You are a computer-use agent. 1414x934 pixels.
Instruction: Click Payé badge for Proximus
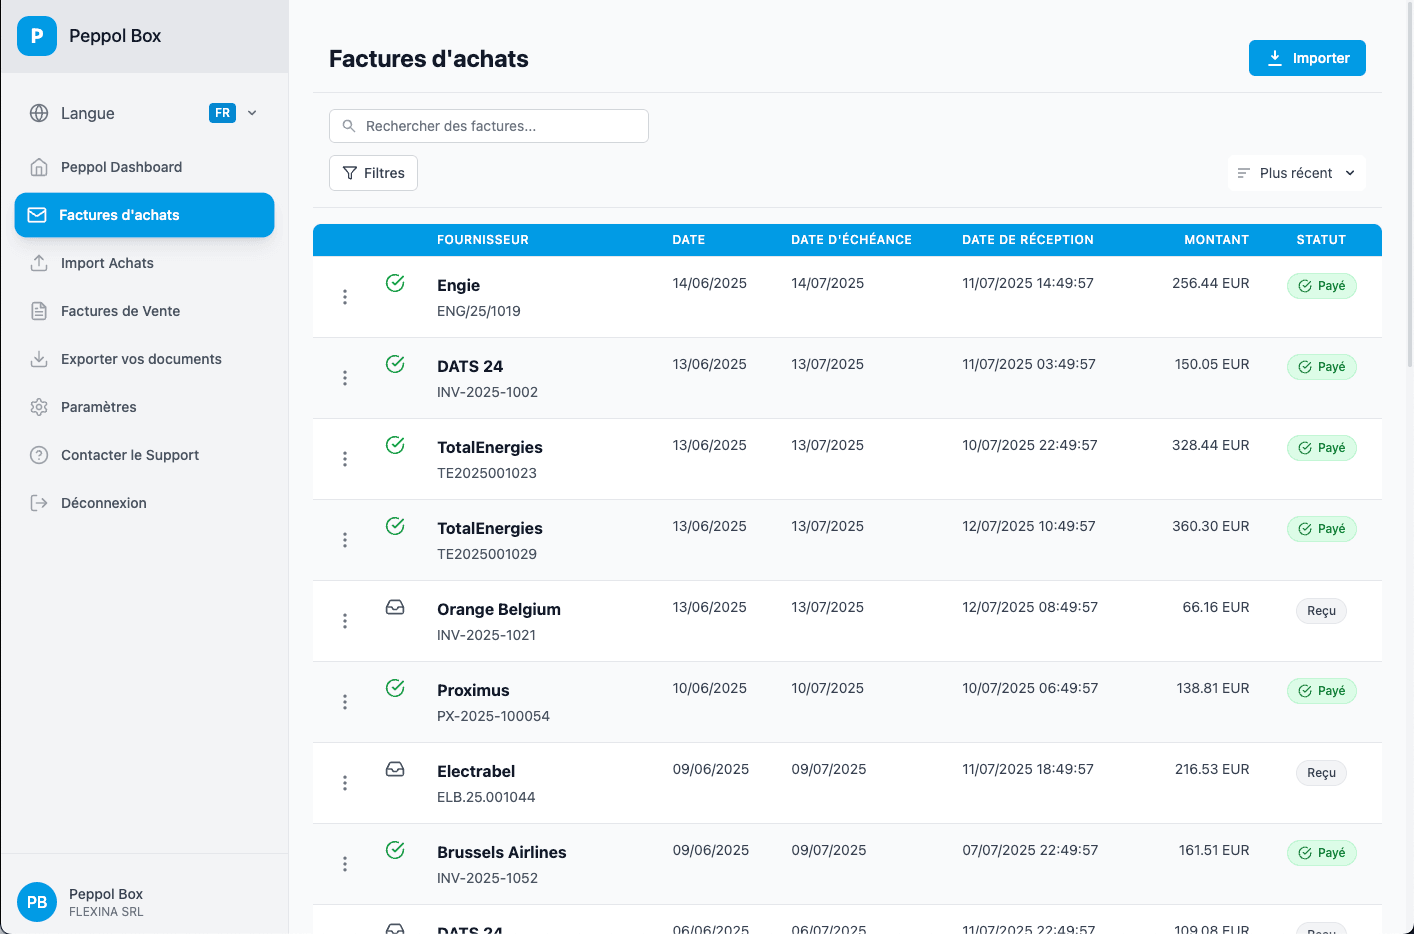point(1321,691)
